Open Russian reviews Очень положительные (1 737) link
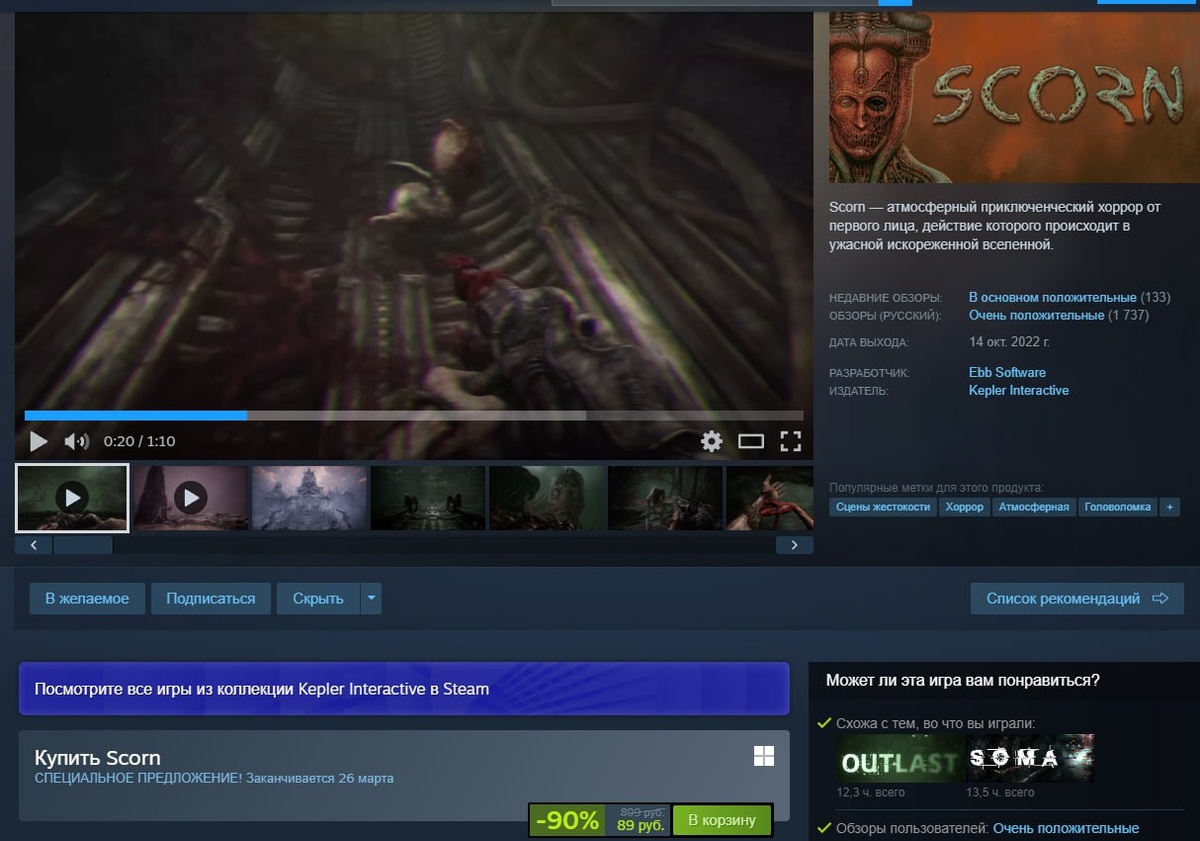The width and height of the screenshot is (1200, 841). click(1037, 316)
